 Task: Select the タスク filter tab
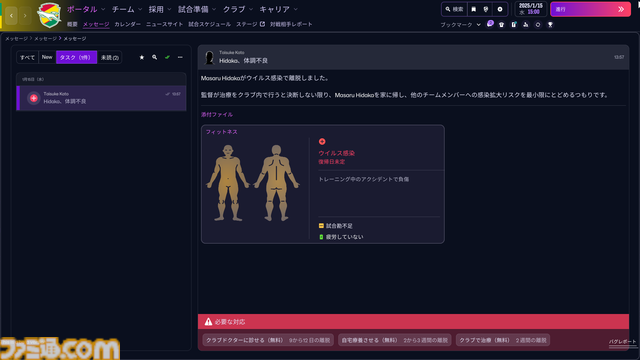pyautogui.click(x=76, y=58)
